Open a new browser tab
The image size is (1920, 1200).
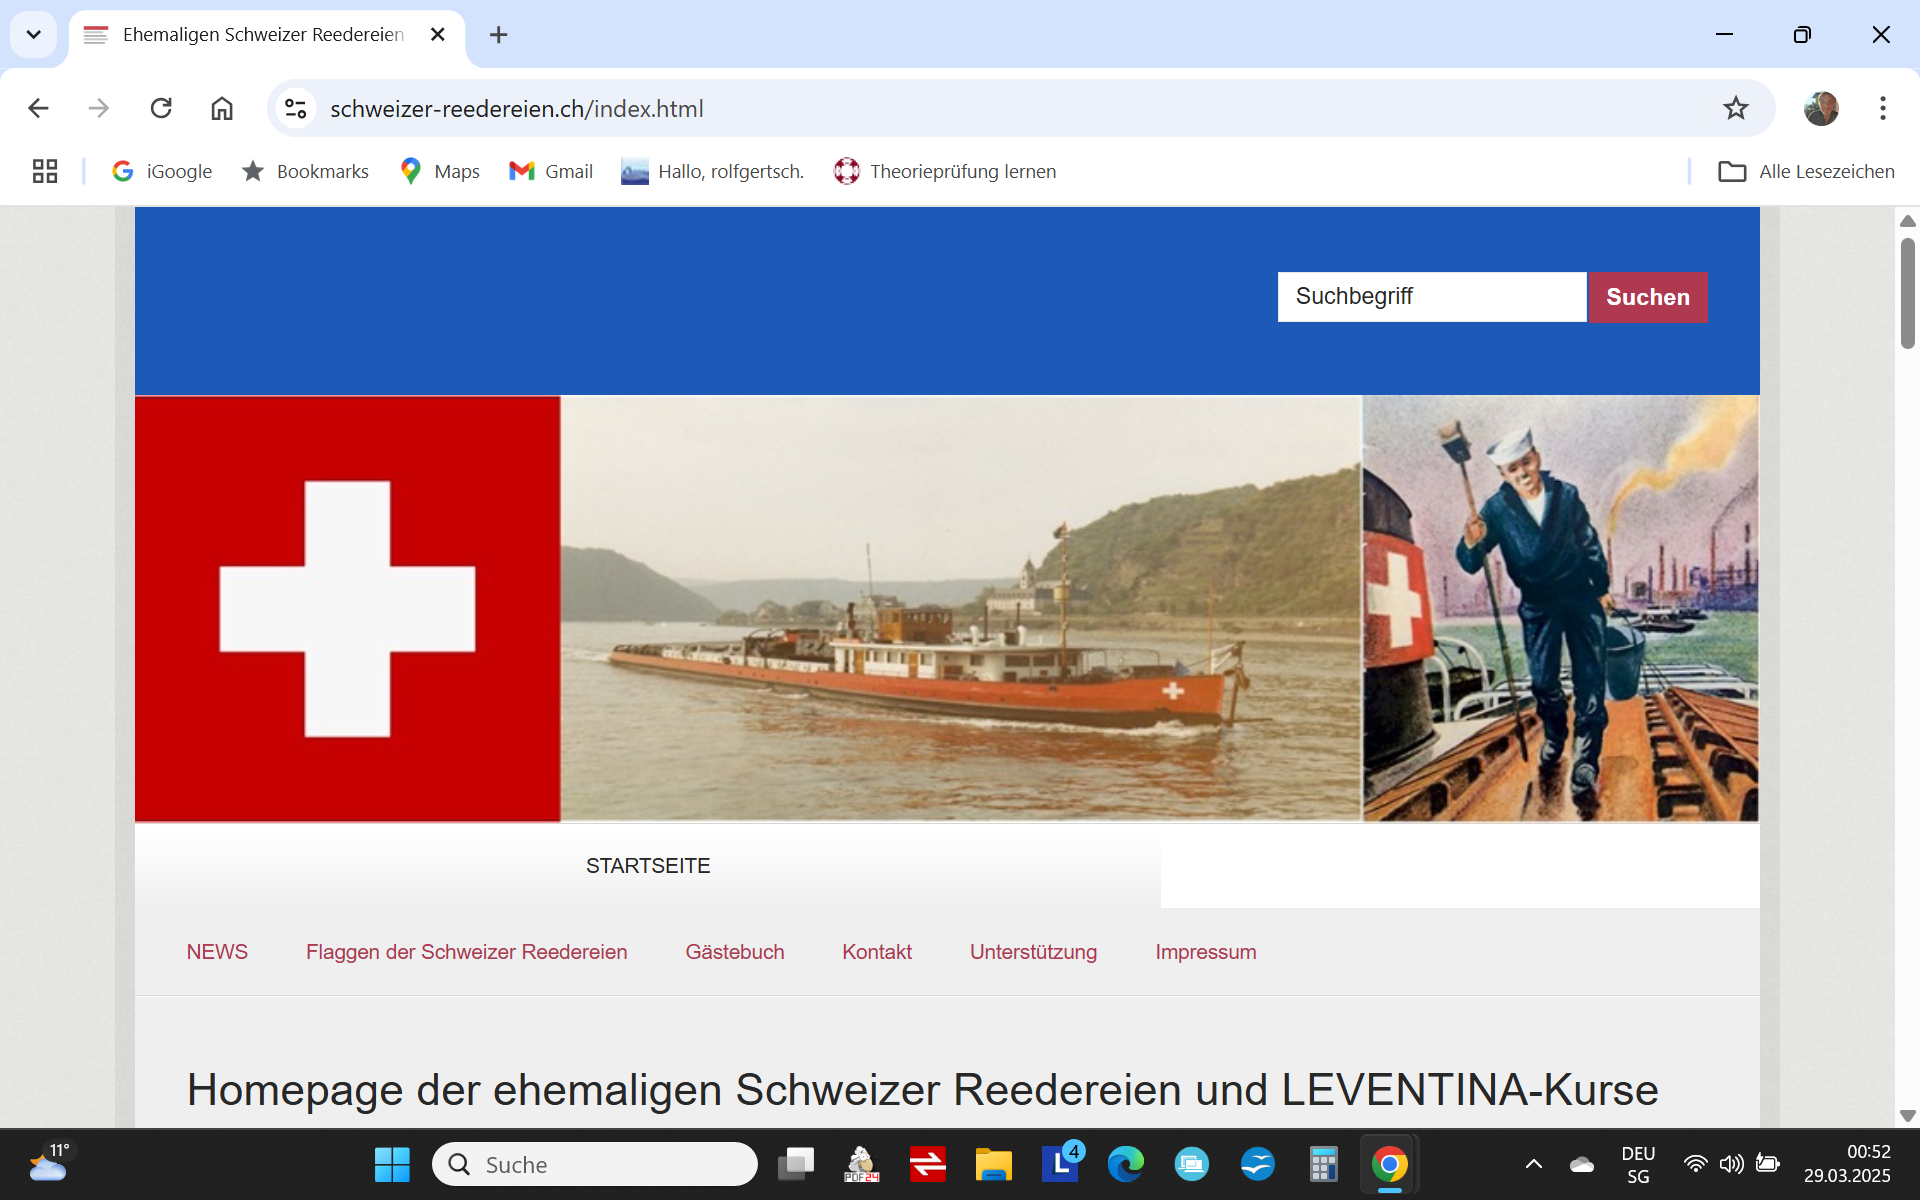coord(498,35)
